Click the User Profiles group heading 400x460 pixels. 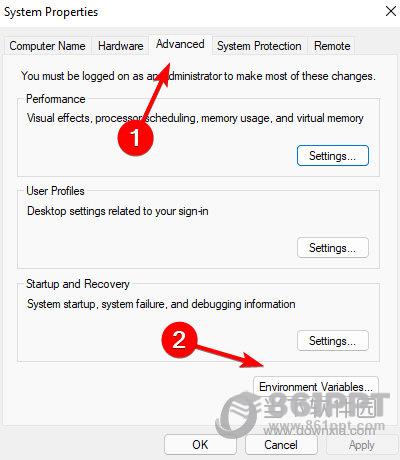point(55,191)
